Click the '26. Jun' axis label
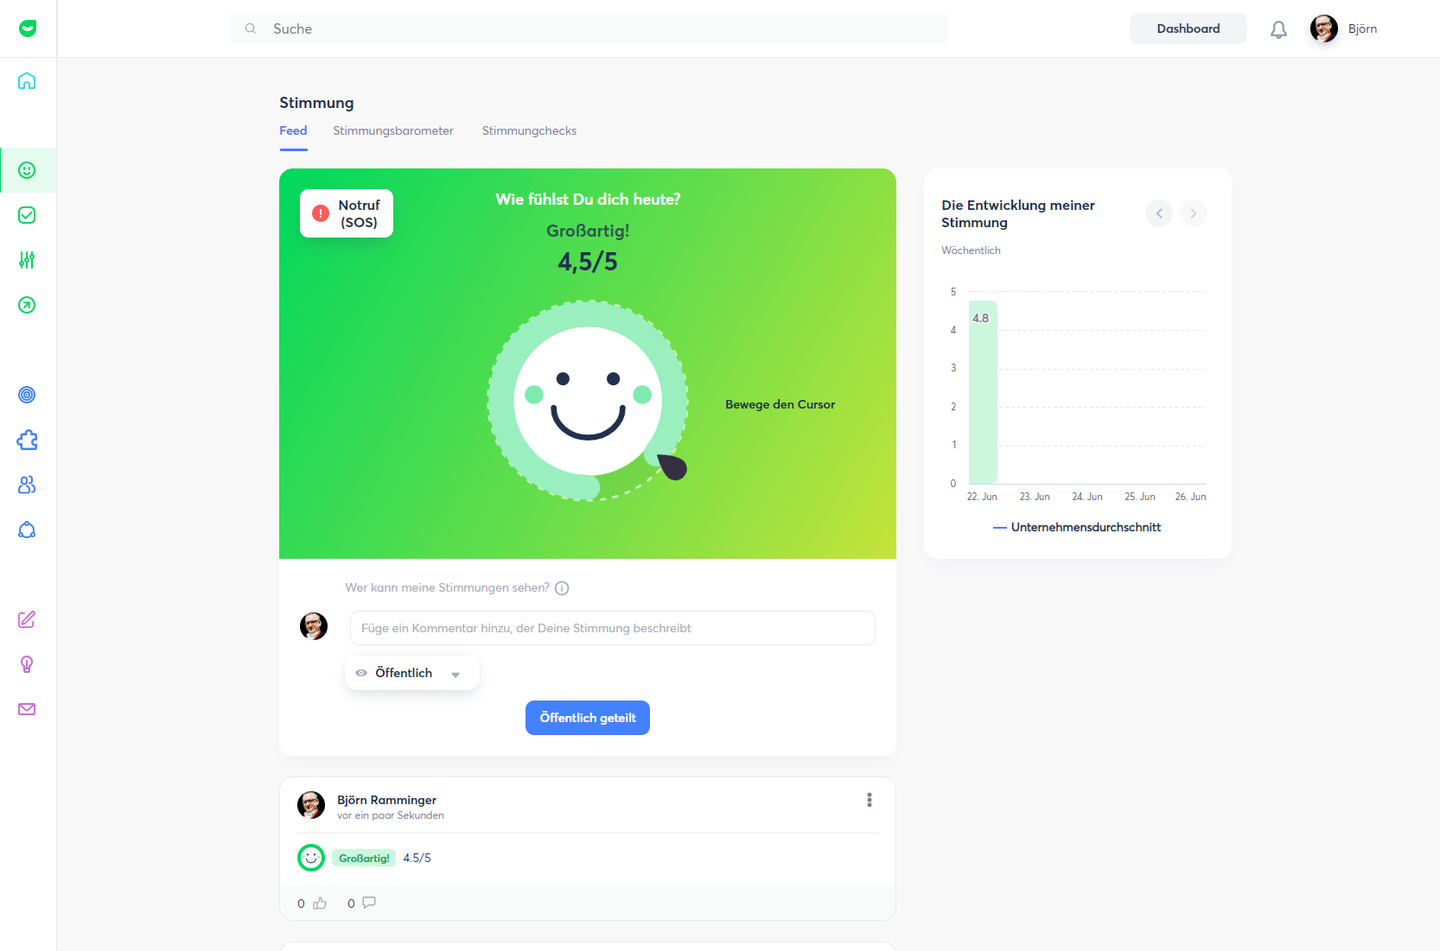The width and height of the screenshot is (1440, 951). (x=1190, y=497)
